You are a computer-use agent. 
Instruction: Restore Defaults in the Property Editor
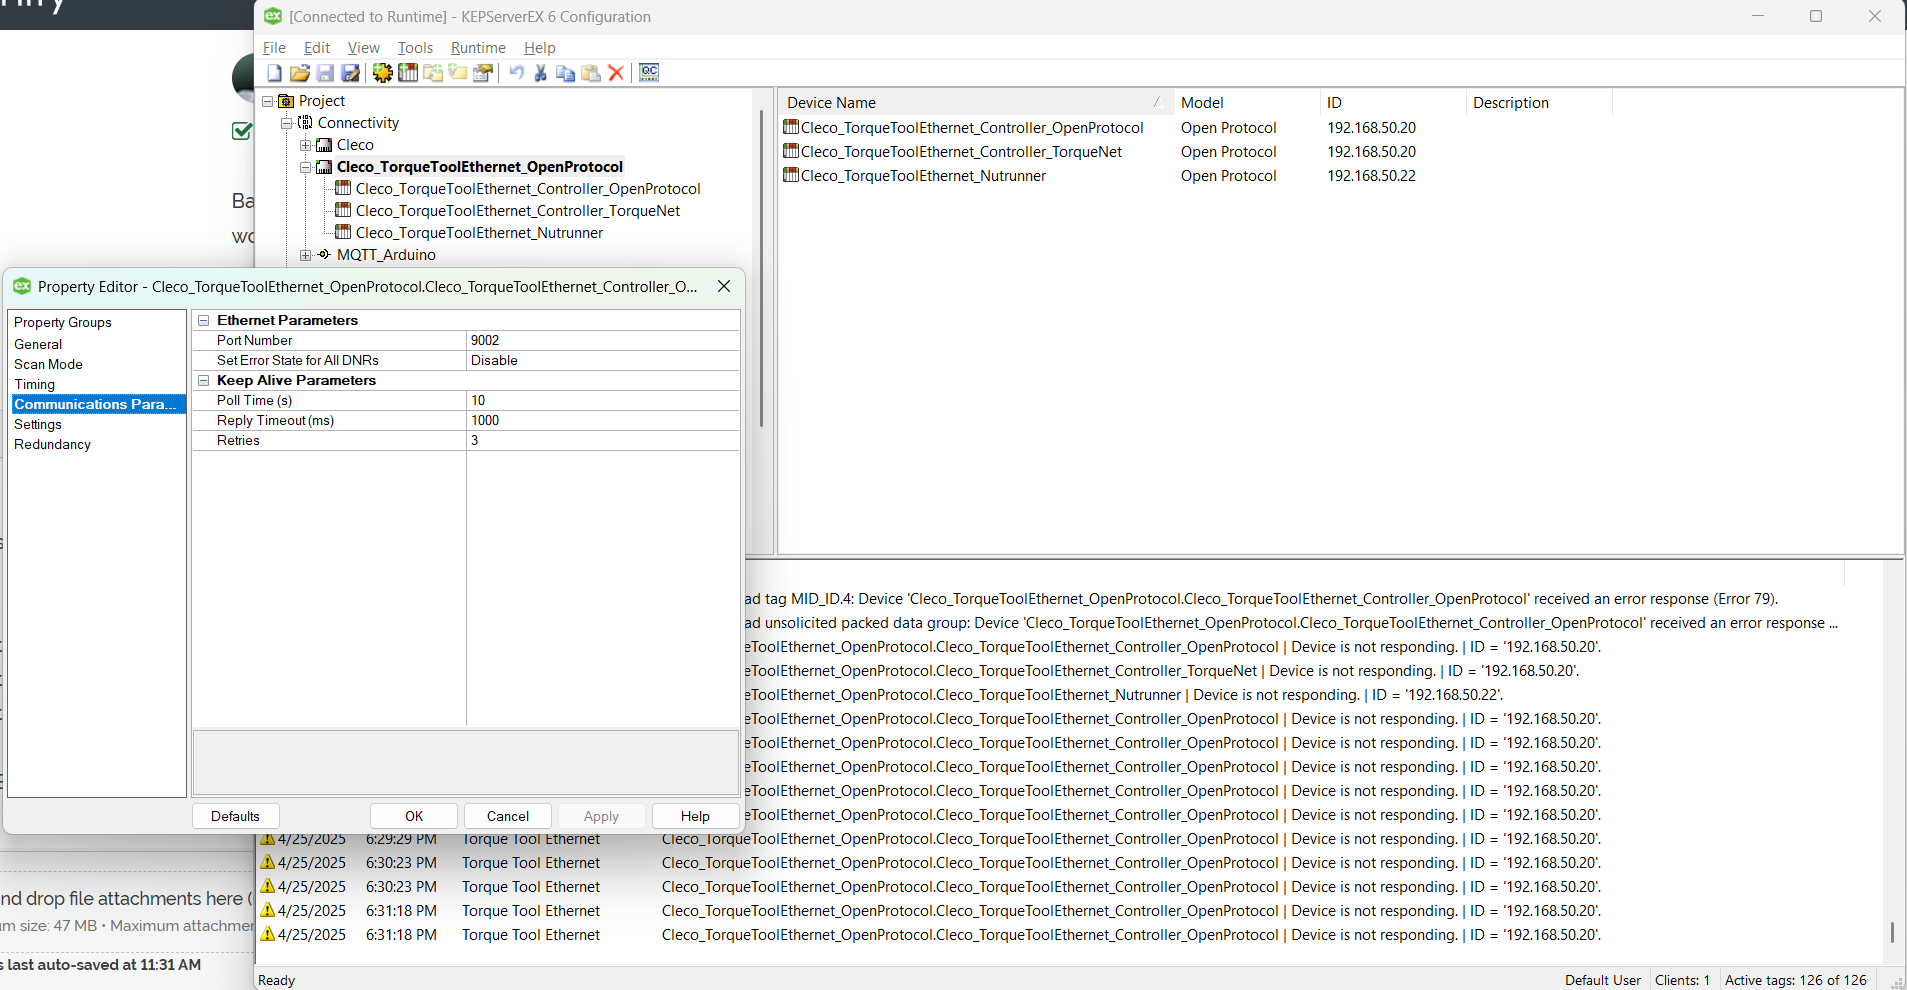point(234,816)
